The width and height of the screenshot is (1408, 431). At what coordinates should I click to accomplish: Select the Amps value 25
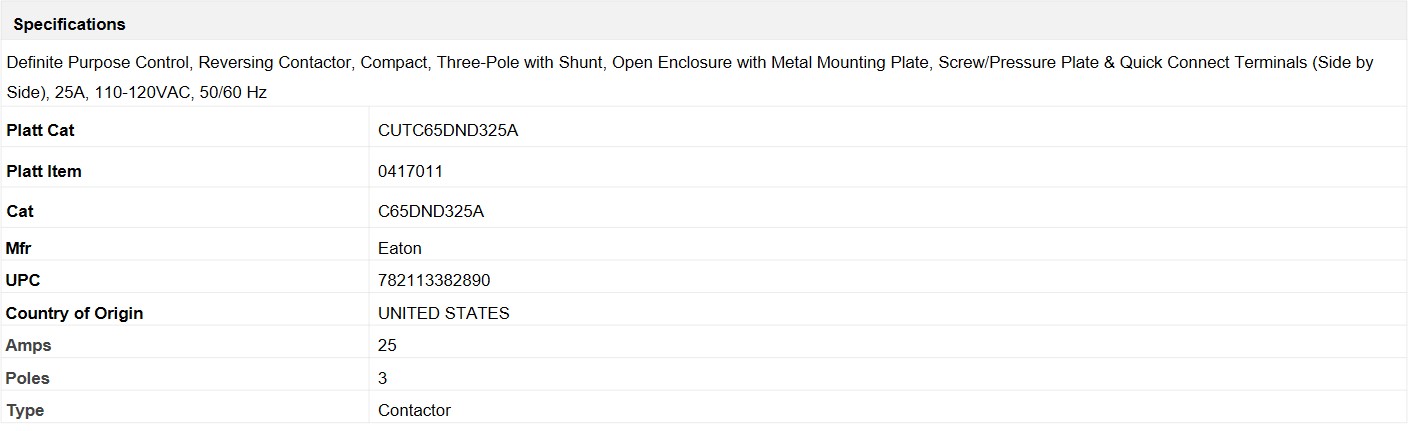387,345
